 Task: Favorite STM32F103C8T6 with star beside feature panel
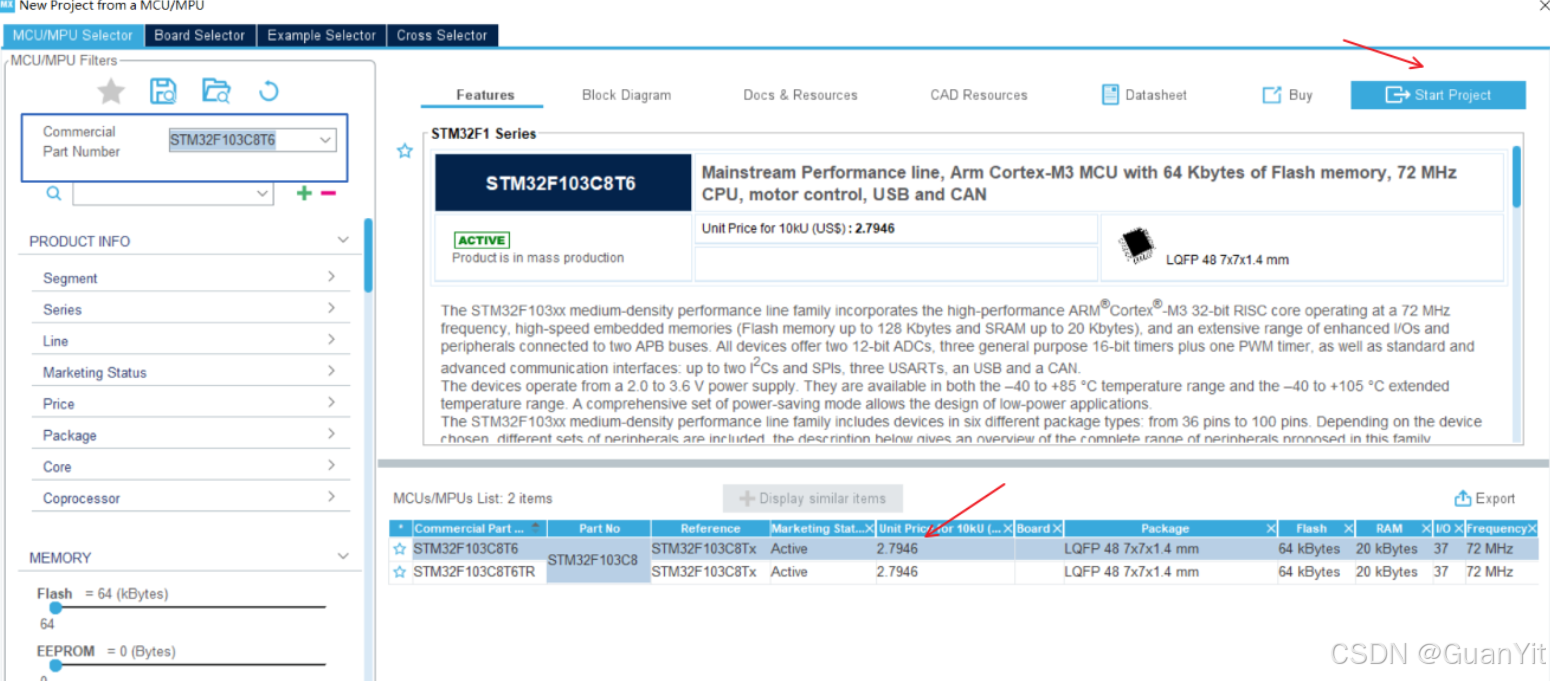pos(405,151)
